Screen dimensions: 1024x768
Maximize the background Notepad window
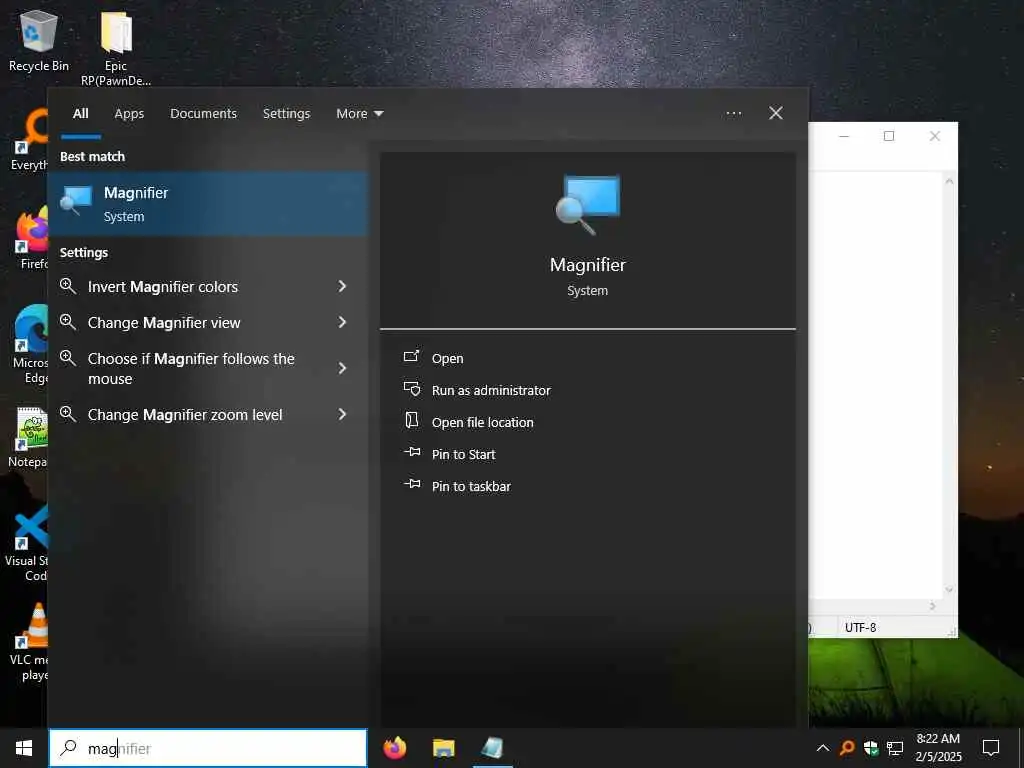(x=889, y=136)
